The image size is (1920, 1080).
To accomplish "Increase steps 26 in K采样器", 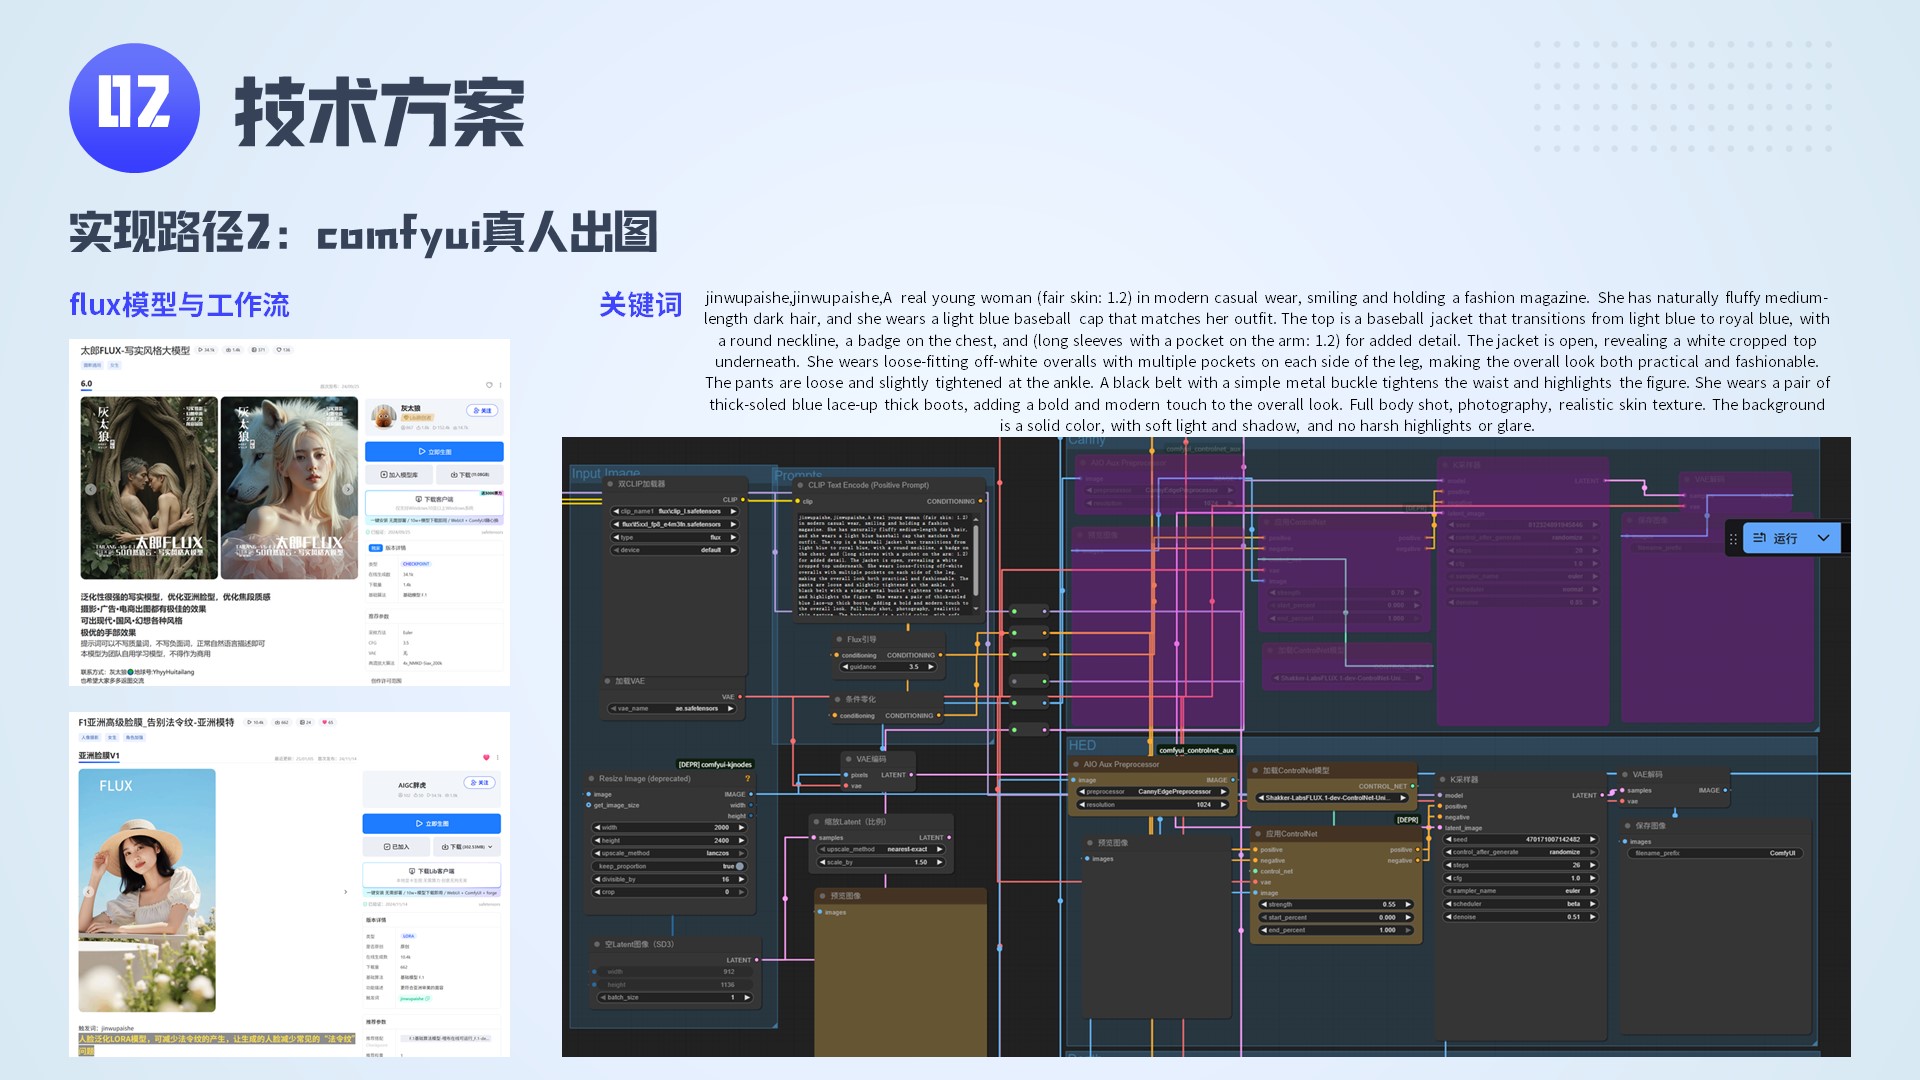I will pos(1592,865).
